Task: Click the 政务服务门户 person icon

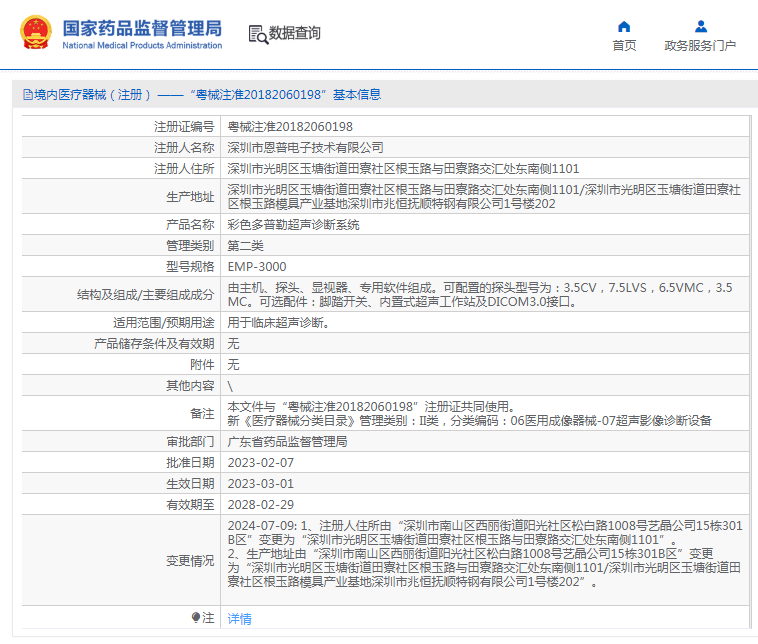Action: point(700,27)
